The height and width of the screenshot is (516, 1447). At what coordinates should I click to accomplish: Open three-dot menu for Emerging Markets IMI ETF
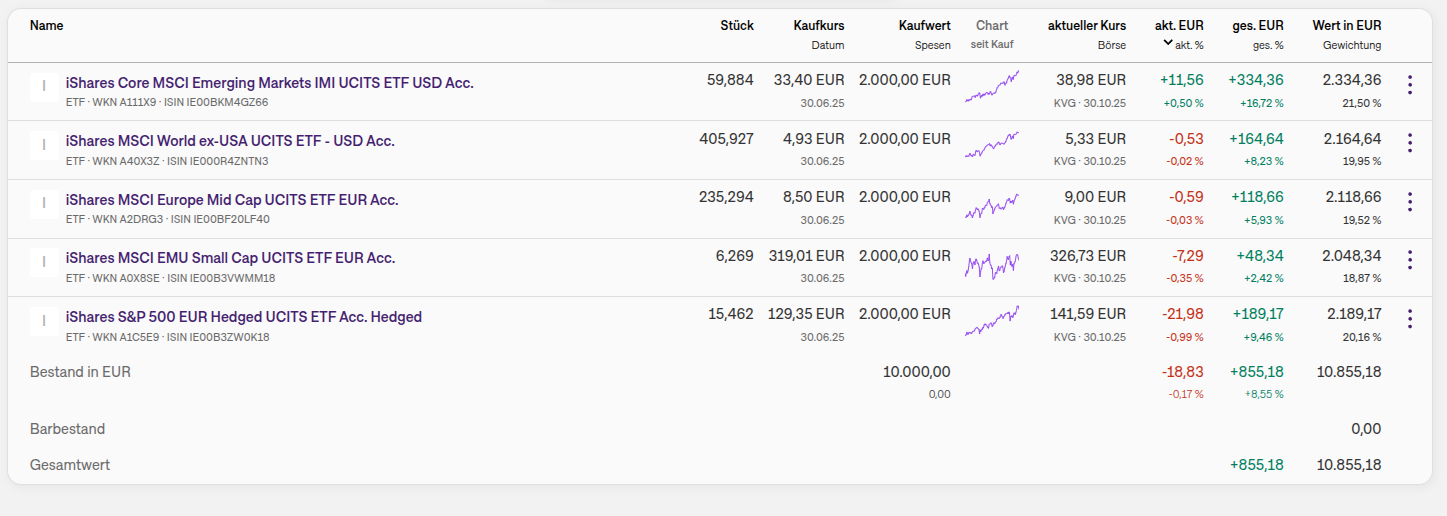[x=1410, y=85]
